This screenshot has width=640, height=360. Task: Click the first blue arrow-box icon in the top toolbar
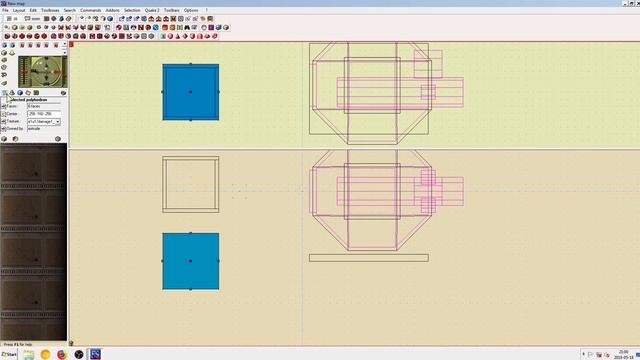click(122, 19)
